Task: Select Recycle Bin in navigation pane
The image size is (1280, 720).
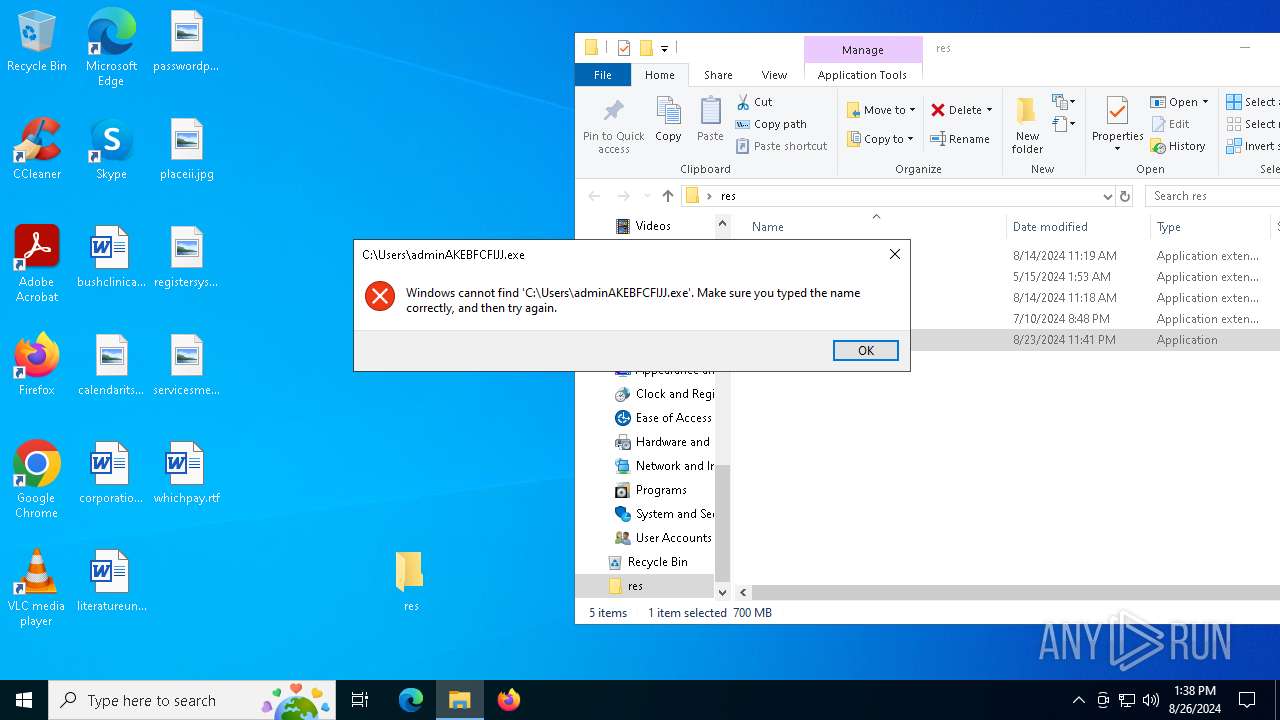Action: pyautogui.click(x=648, y=562)
